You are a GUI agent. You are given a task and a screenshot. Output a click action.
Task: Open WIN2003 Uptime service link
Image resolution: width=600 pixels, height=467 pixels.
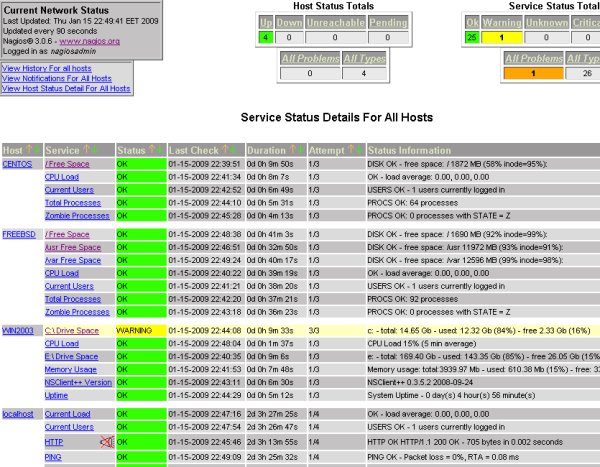pos(56,395)
